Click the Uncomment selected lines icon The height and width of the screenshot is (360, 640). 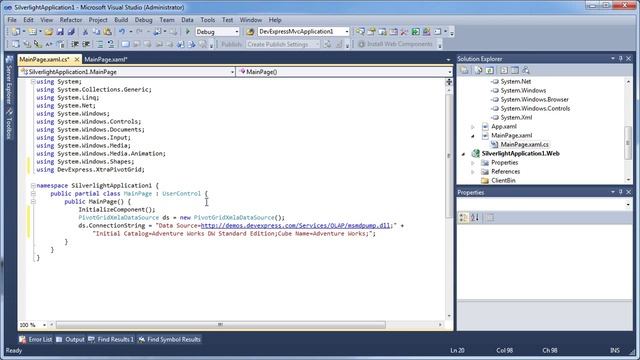click(x=111, y=44)
